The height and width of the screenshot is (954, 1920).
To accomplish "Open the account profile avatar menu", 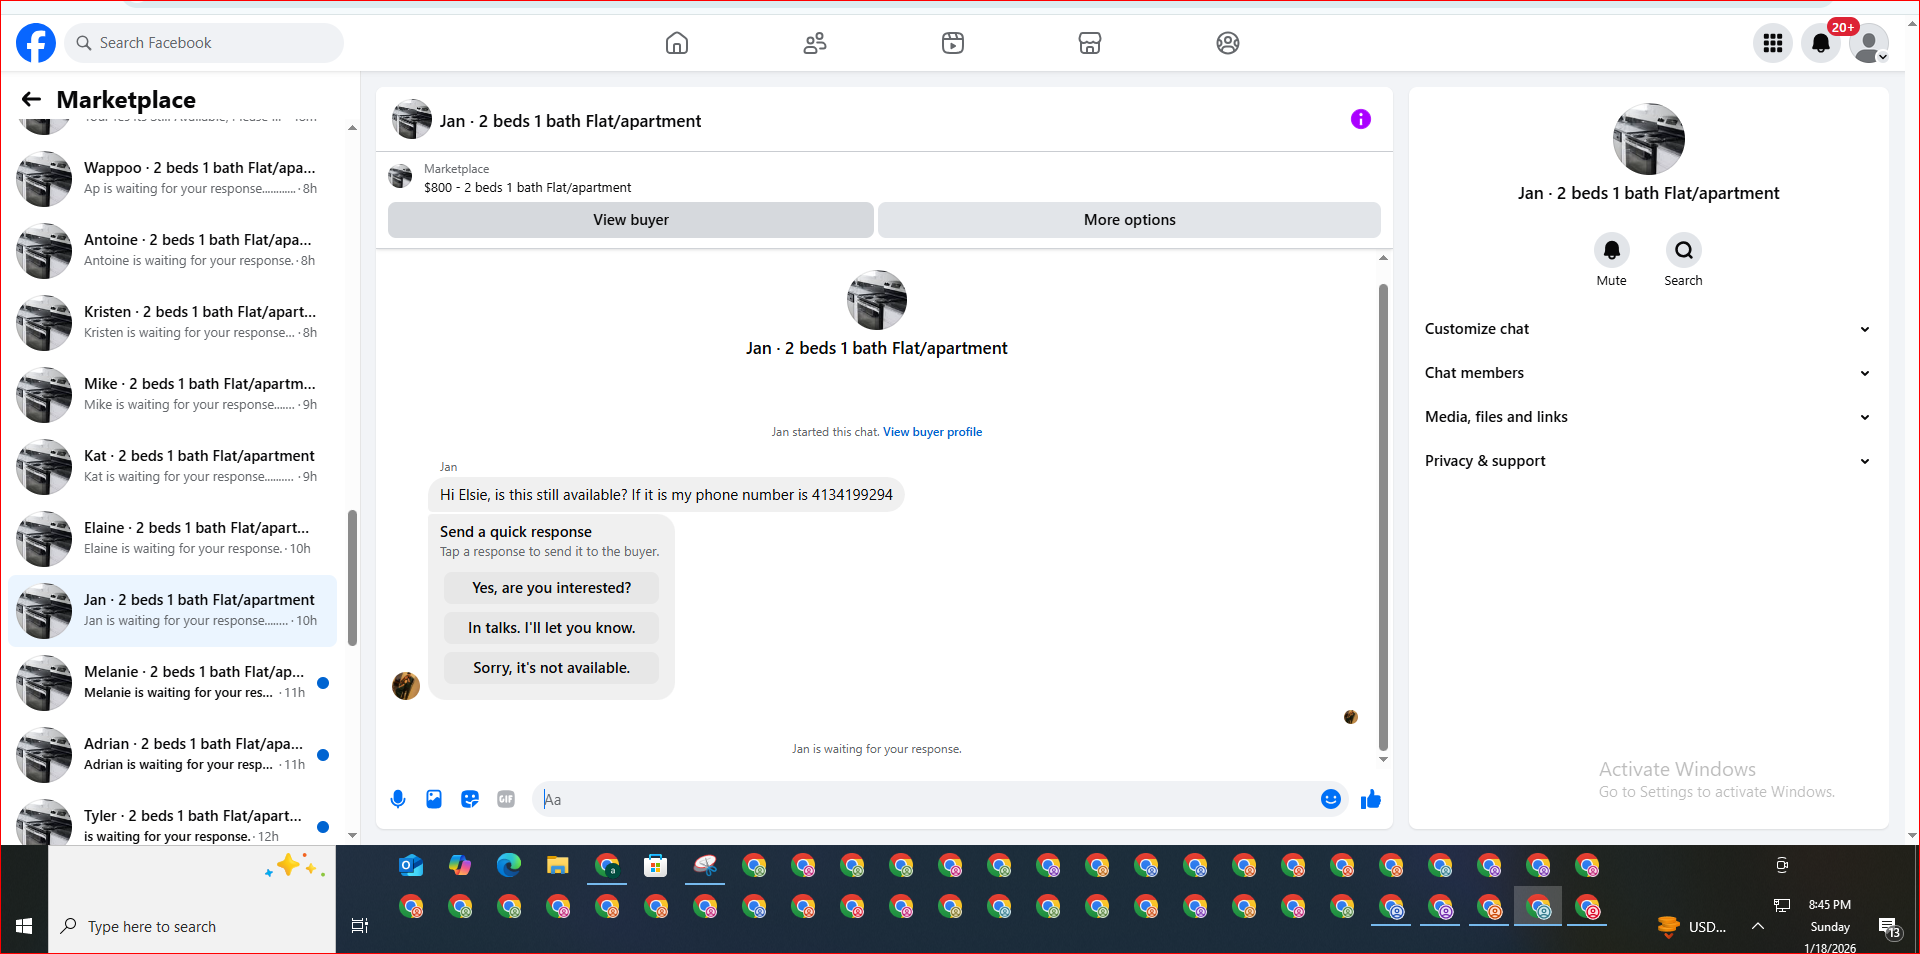I will pos(1868,43).
